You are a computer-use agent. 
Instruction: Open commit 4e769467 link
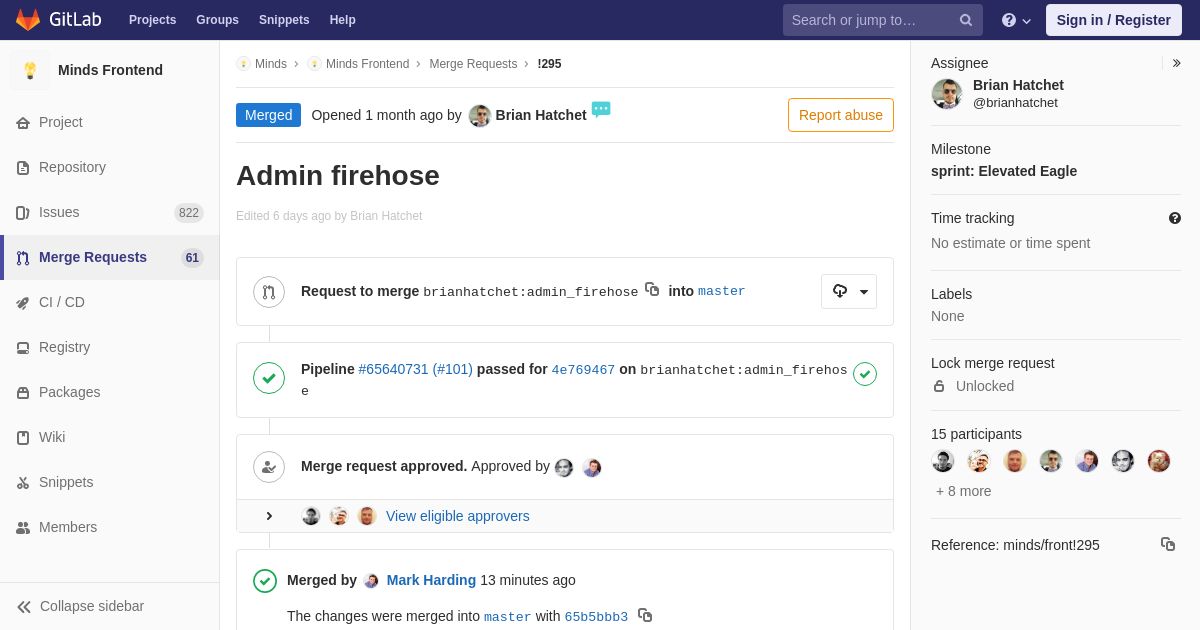click(583, 370)
